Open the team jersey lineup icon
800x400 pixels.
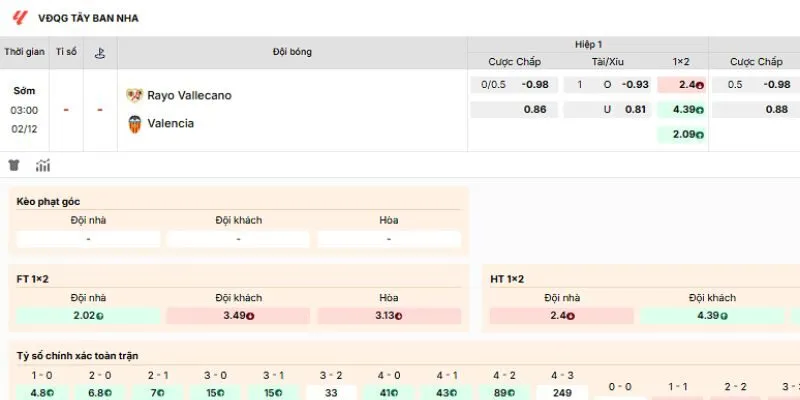pos(14,165)
